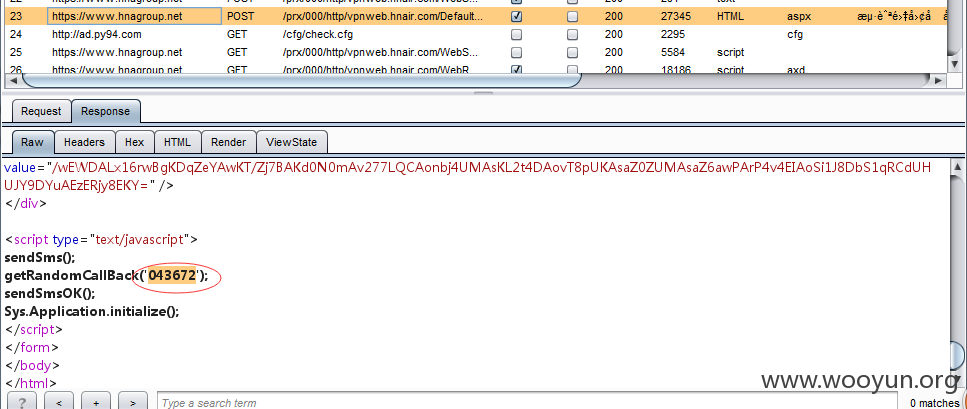Uncheck the ticked checkbox in row 23
This screenshot has width=967, height=409.
[517, 17]
